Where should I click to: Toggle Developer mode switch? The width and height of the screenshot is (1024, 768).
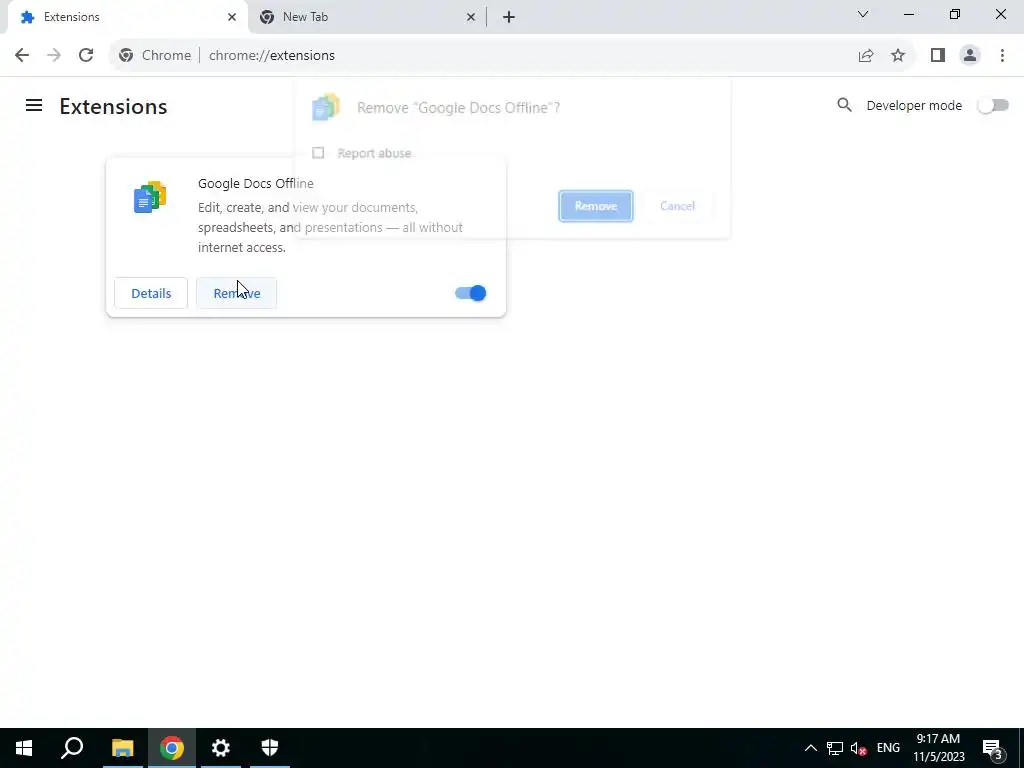click(993, 105)
